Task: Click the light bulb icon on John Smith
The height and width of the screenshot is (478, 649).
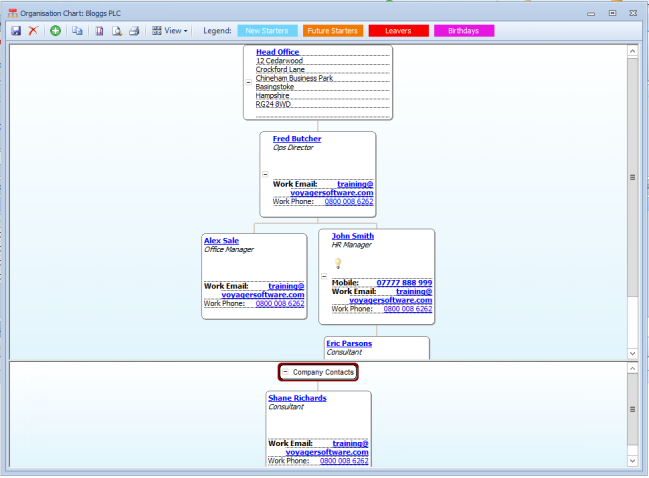Action: 338,263
